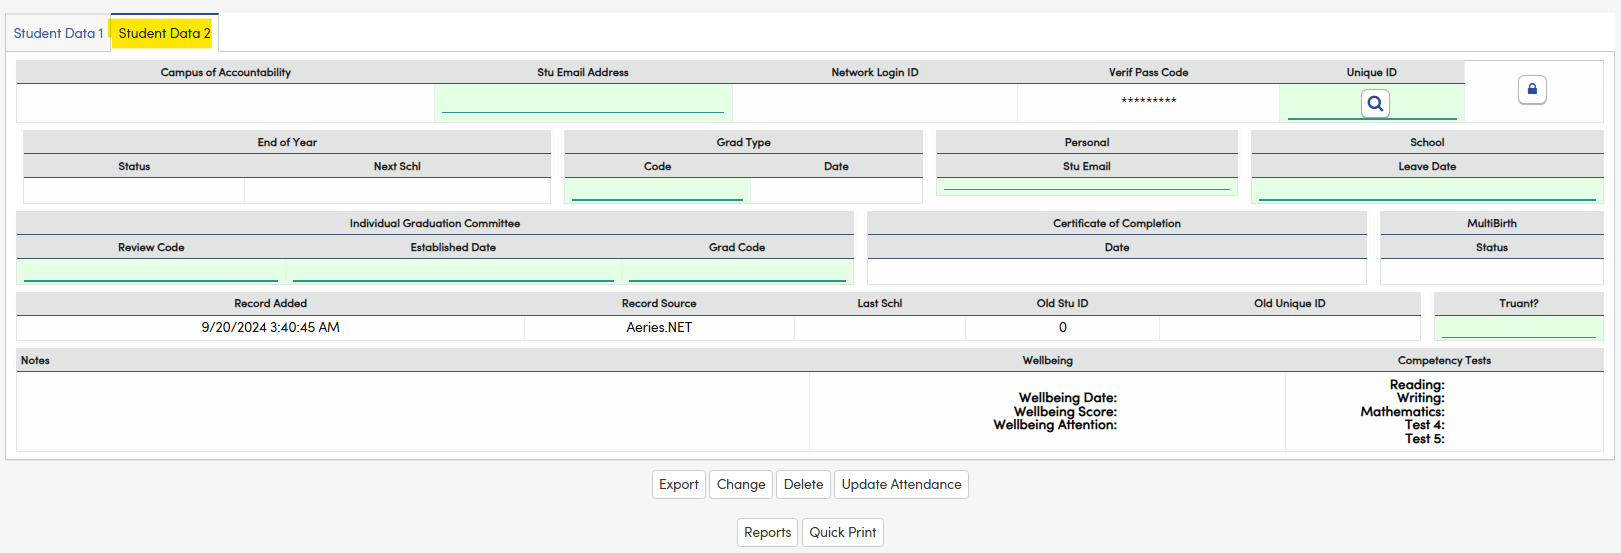This screenshot has width=1621, height=553.
Task: Click the Update Attendance button
Action: (901, 484)
